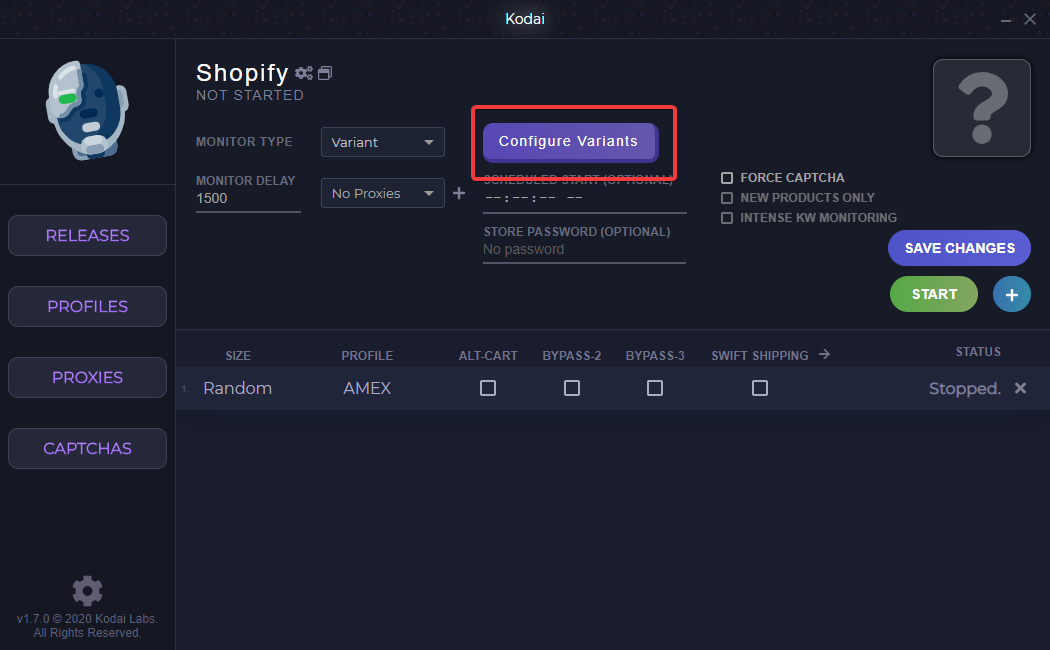This screenshot has height=650, width=1050.
Task: Open the Monitor Type Variant dropdown
Action: click(x=382, y=142)
